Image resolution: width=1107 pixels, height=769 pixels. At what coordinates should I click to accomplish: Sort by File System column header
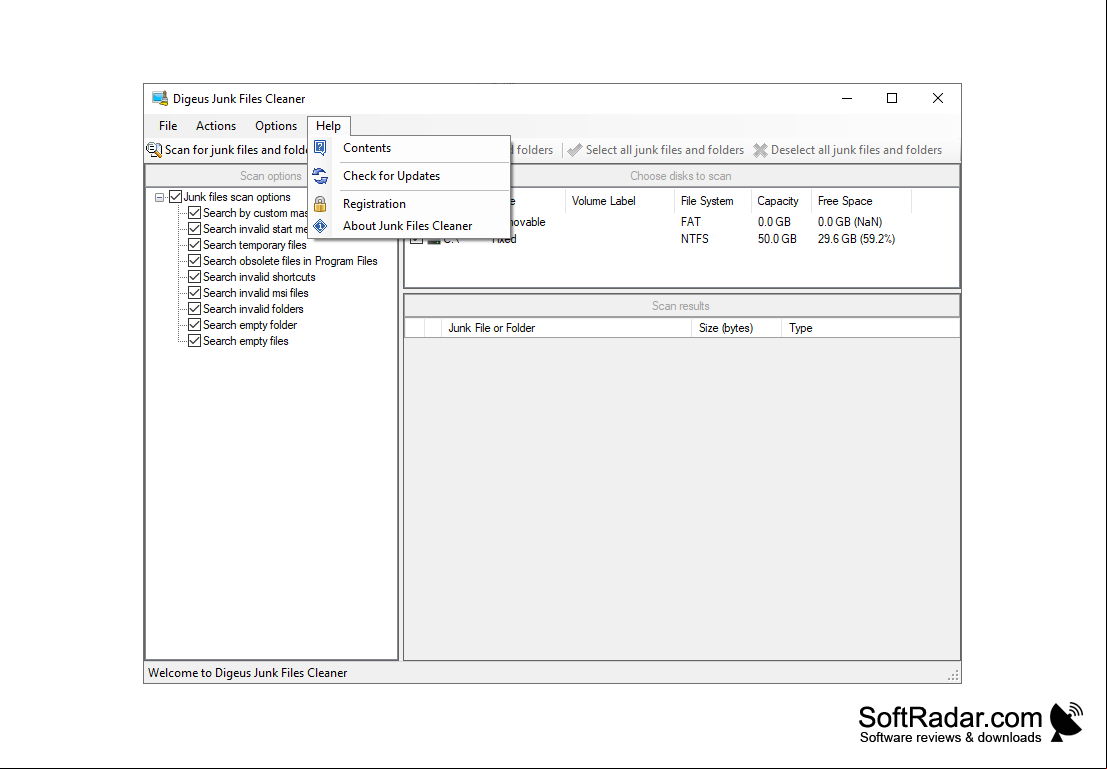(x=712, y=201)
